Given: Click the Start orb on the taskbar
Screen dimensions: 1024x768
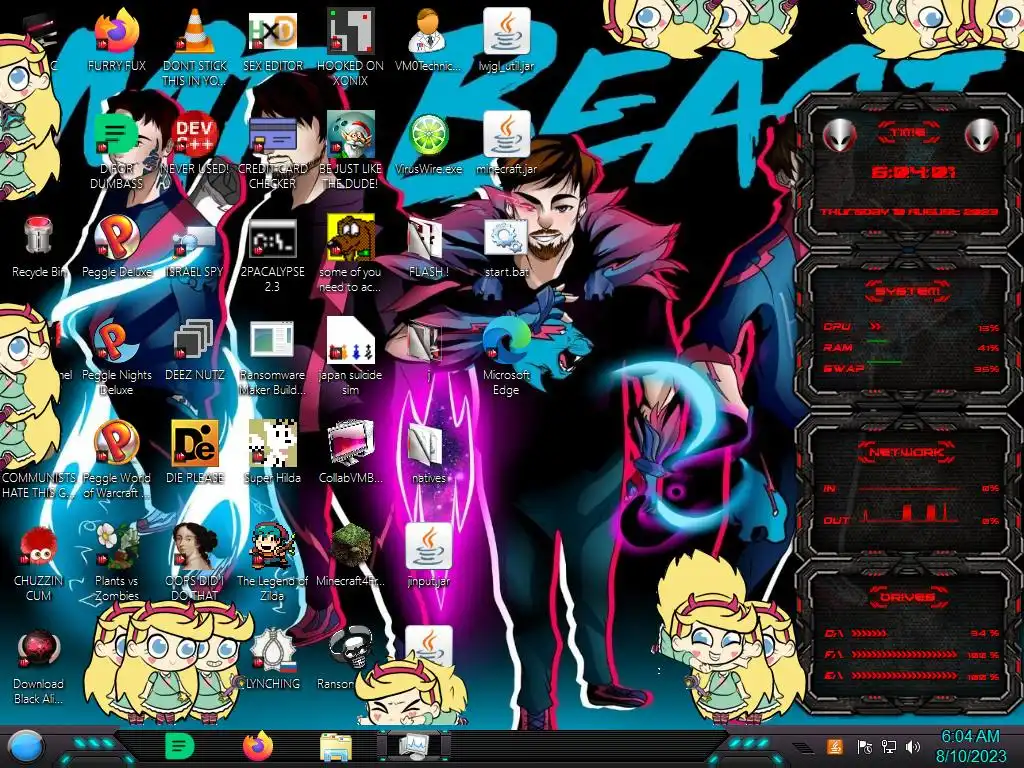Looking at the screenshot, I should point(25,747).
